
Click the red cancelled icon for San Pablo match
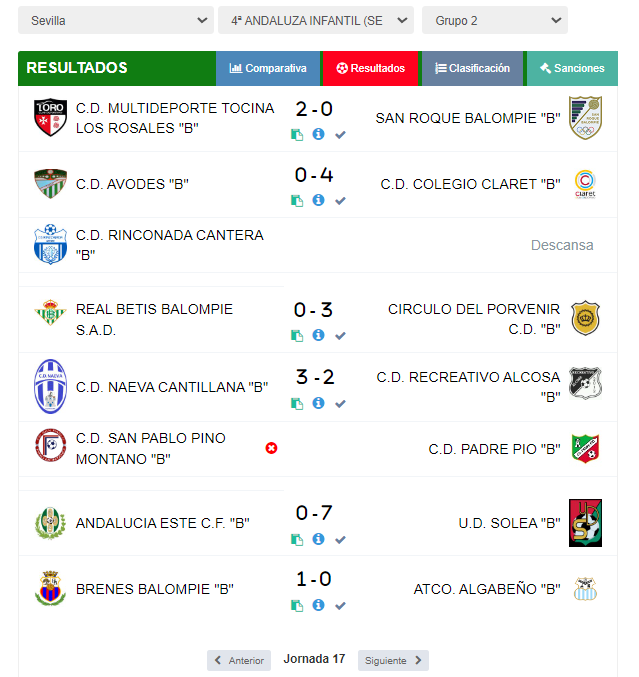(x=271, y=448)
